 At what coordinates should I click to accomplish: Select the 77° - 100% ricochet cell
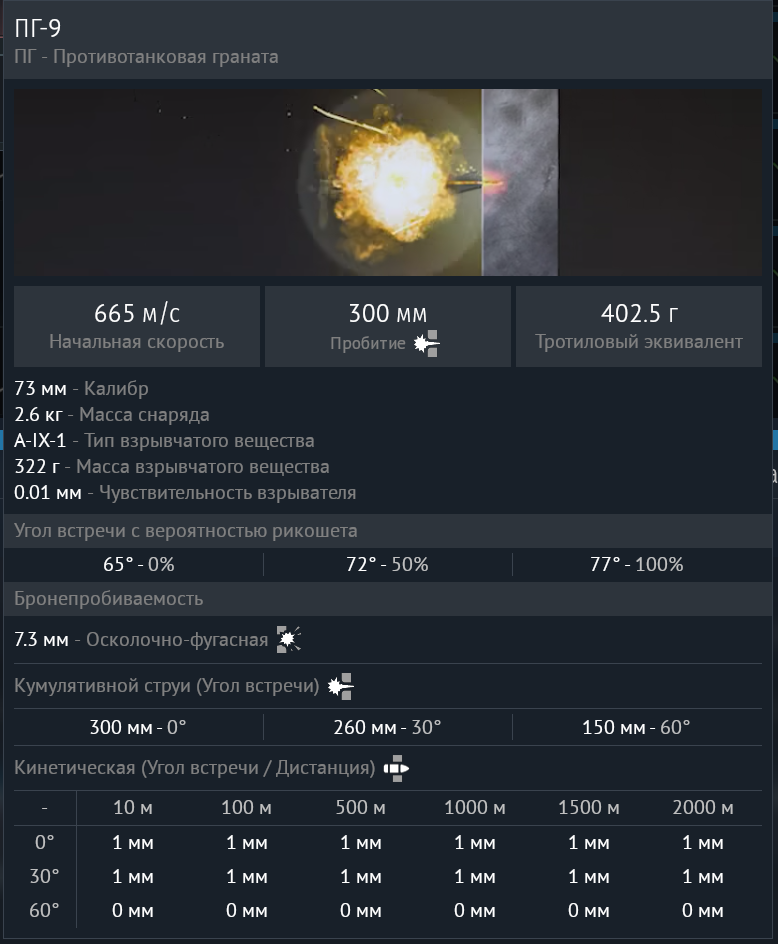click(x=636, y=564)
